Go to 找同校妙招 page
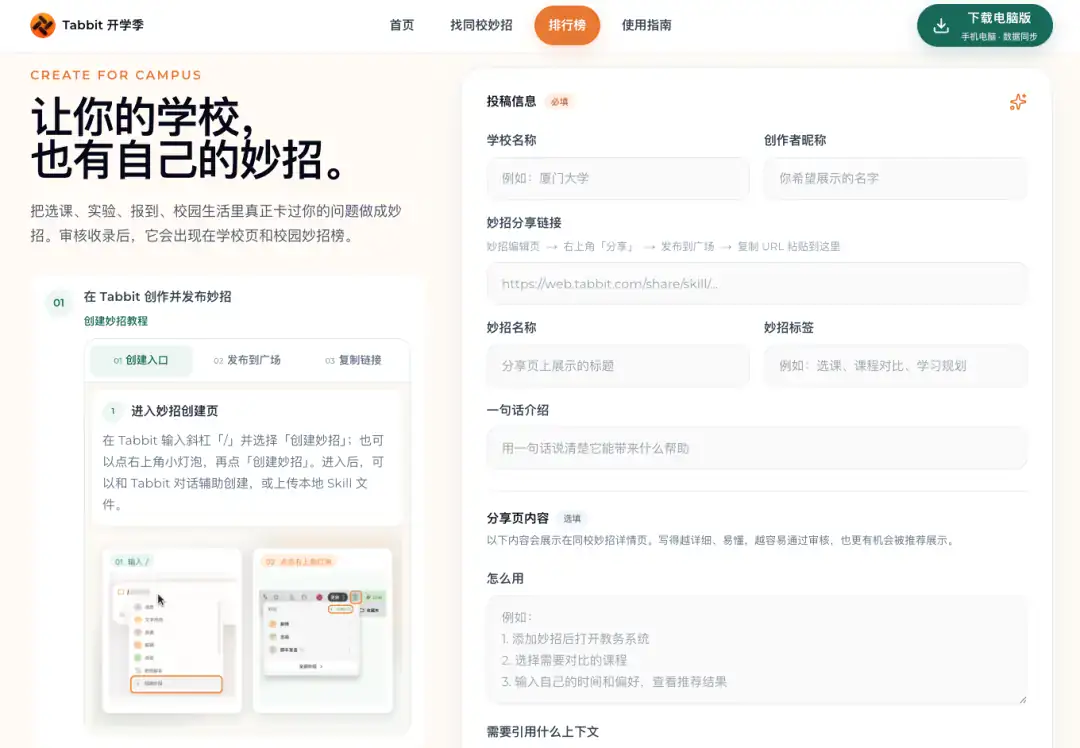Image resolution: width=1080 pixels, height=748 pixels. point(481,25)
